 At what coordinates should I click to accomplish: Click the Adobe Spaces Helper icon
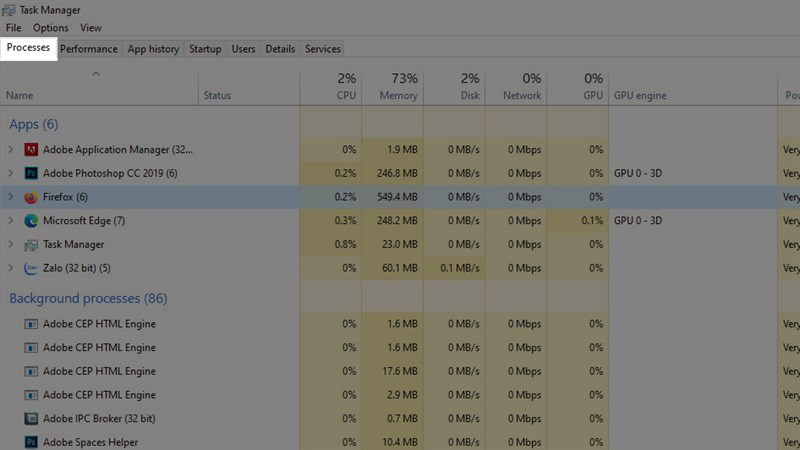pyautogui.click(x=31, y=442)
